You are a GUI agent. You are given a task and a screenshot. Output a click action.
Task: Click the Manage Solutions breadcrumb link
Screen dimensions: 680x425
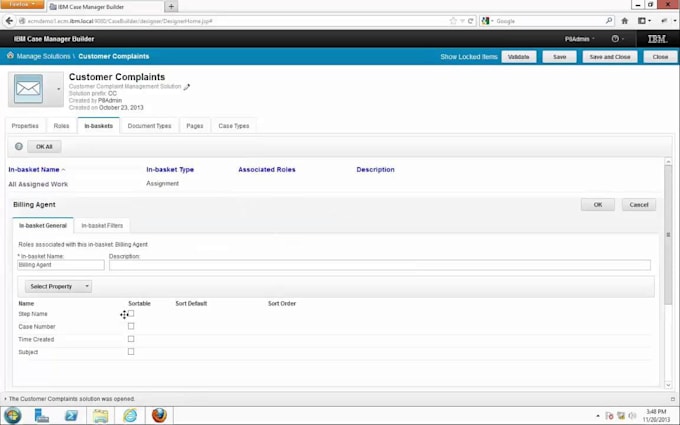coord(43,56)
